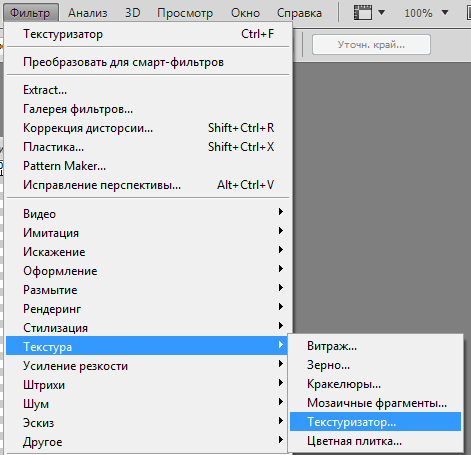Expand the 100% zoom level dropdown
The width and height of the screenshot is (471, 455).
pos(445,13)
